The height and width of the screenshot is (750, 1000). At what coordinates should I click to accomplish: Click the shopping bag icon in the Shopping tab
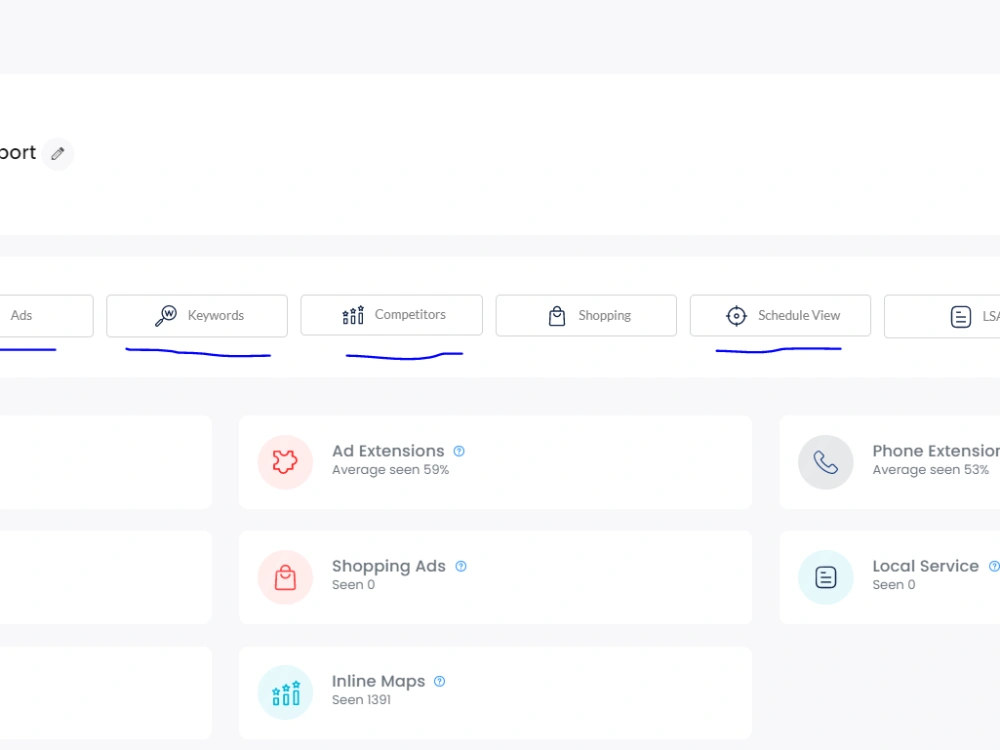click(x=557, y=316)
